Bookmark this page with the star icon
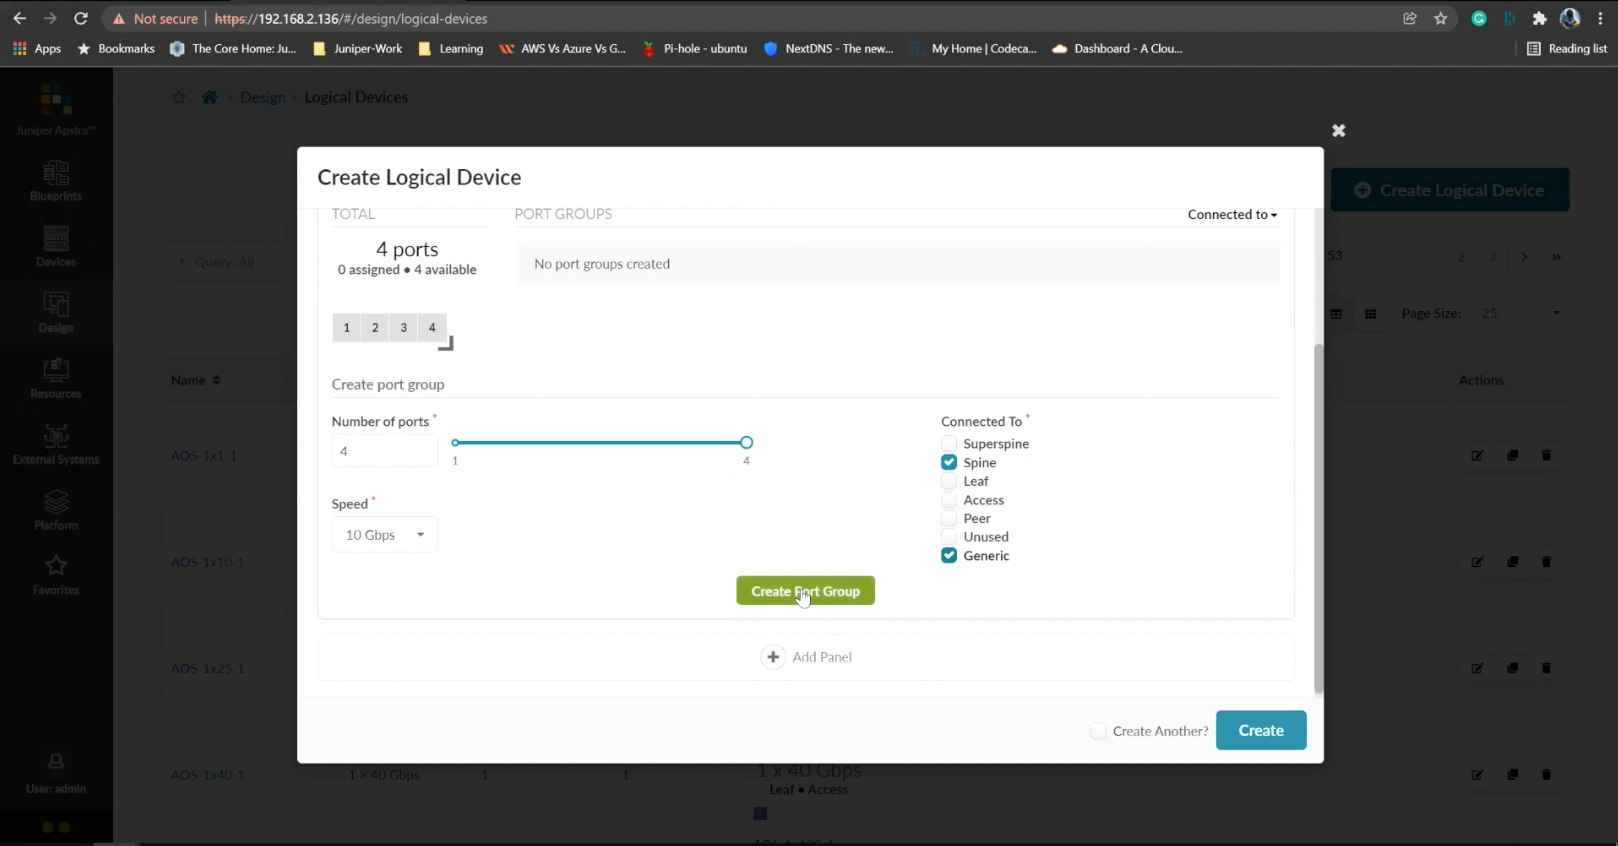This screenshot has width=1618, height=846. click(x=1441, y=19)
